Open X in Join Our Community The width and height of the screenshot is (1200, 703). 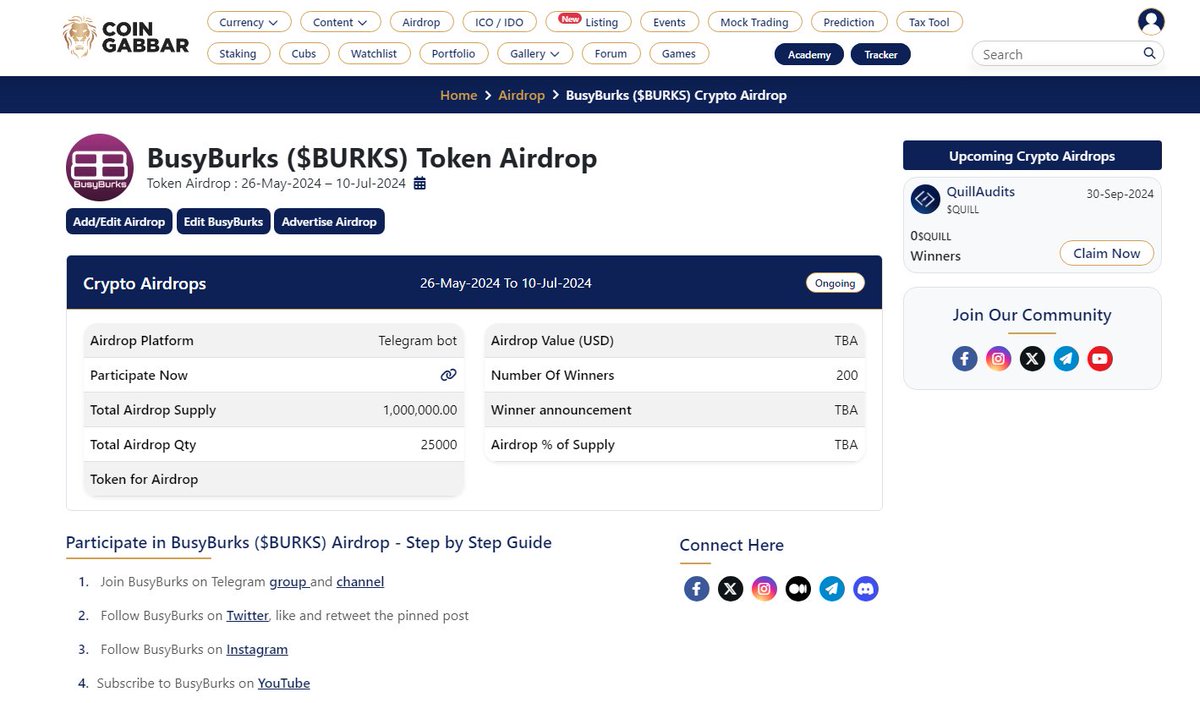[1032, 358]
